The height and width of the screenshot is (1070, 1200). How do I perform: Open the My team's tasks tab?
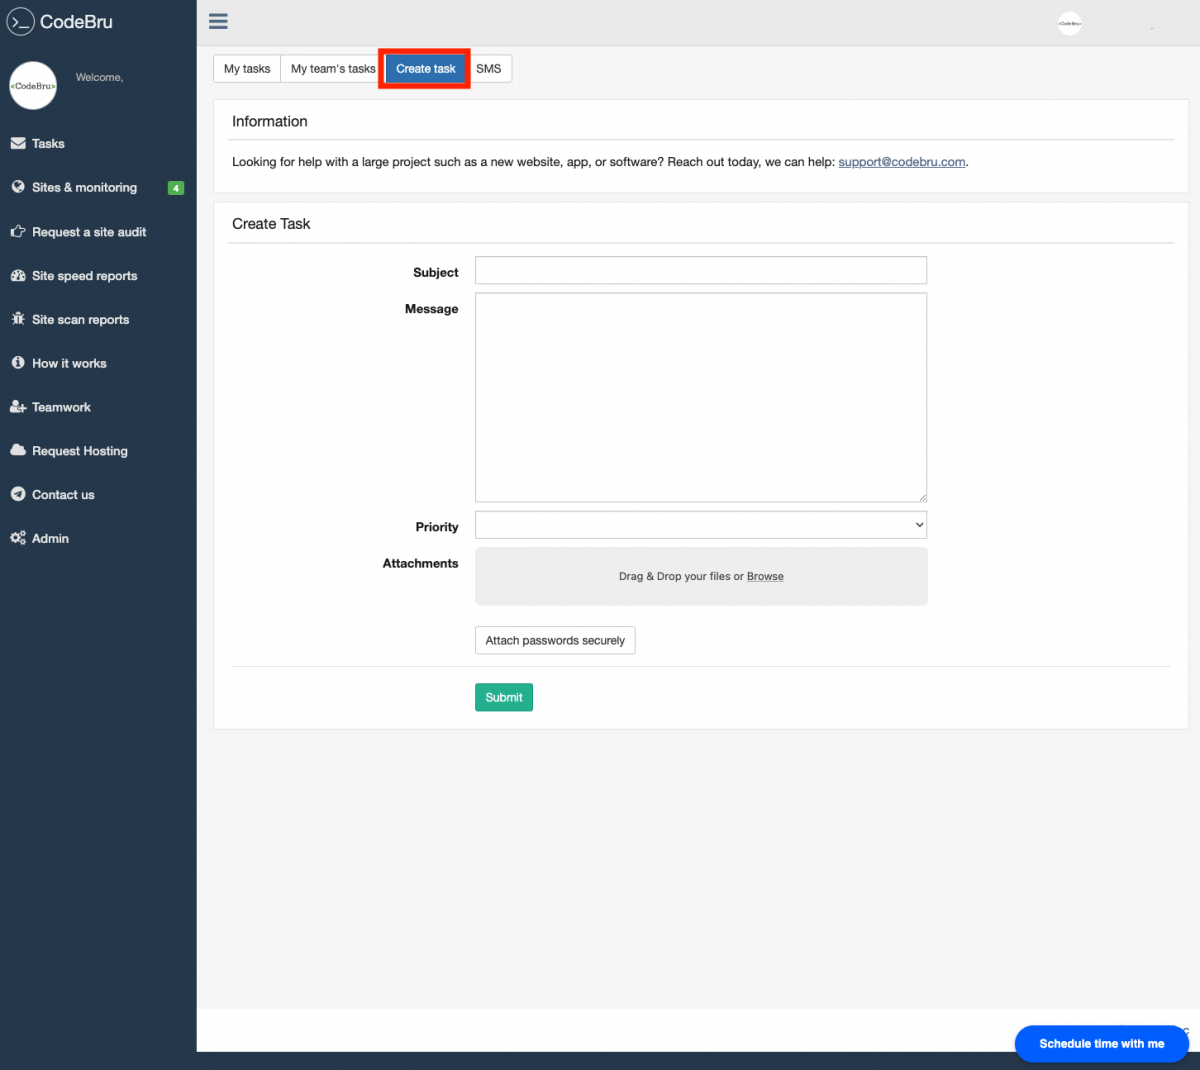(332, 69)
